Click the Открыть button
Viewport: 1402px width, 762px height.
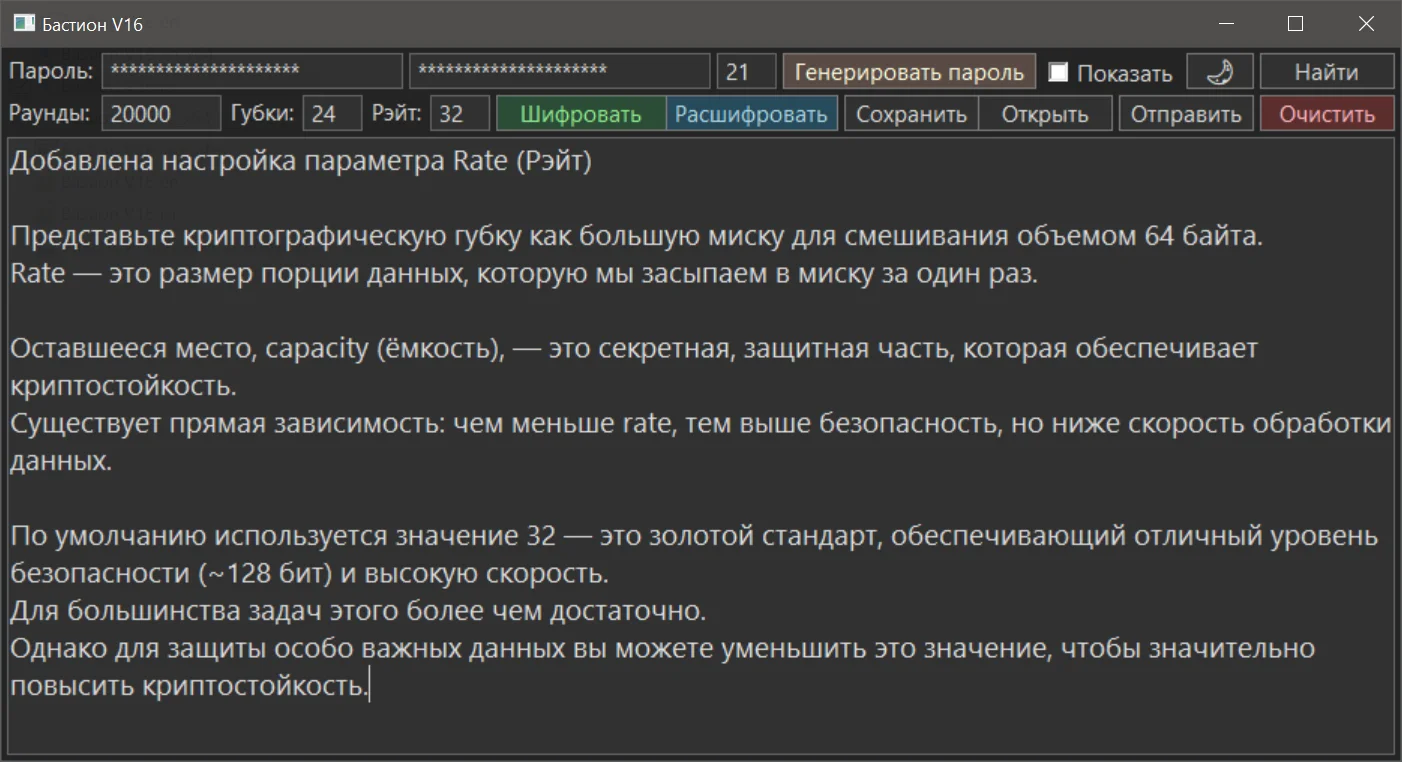(1045, 113)
